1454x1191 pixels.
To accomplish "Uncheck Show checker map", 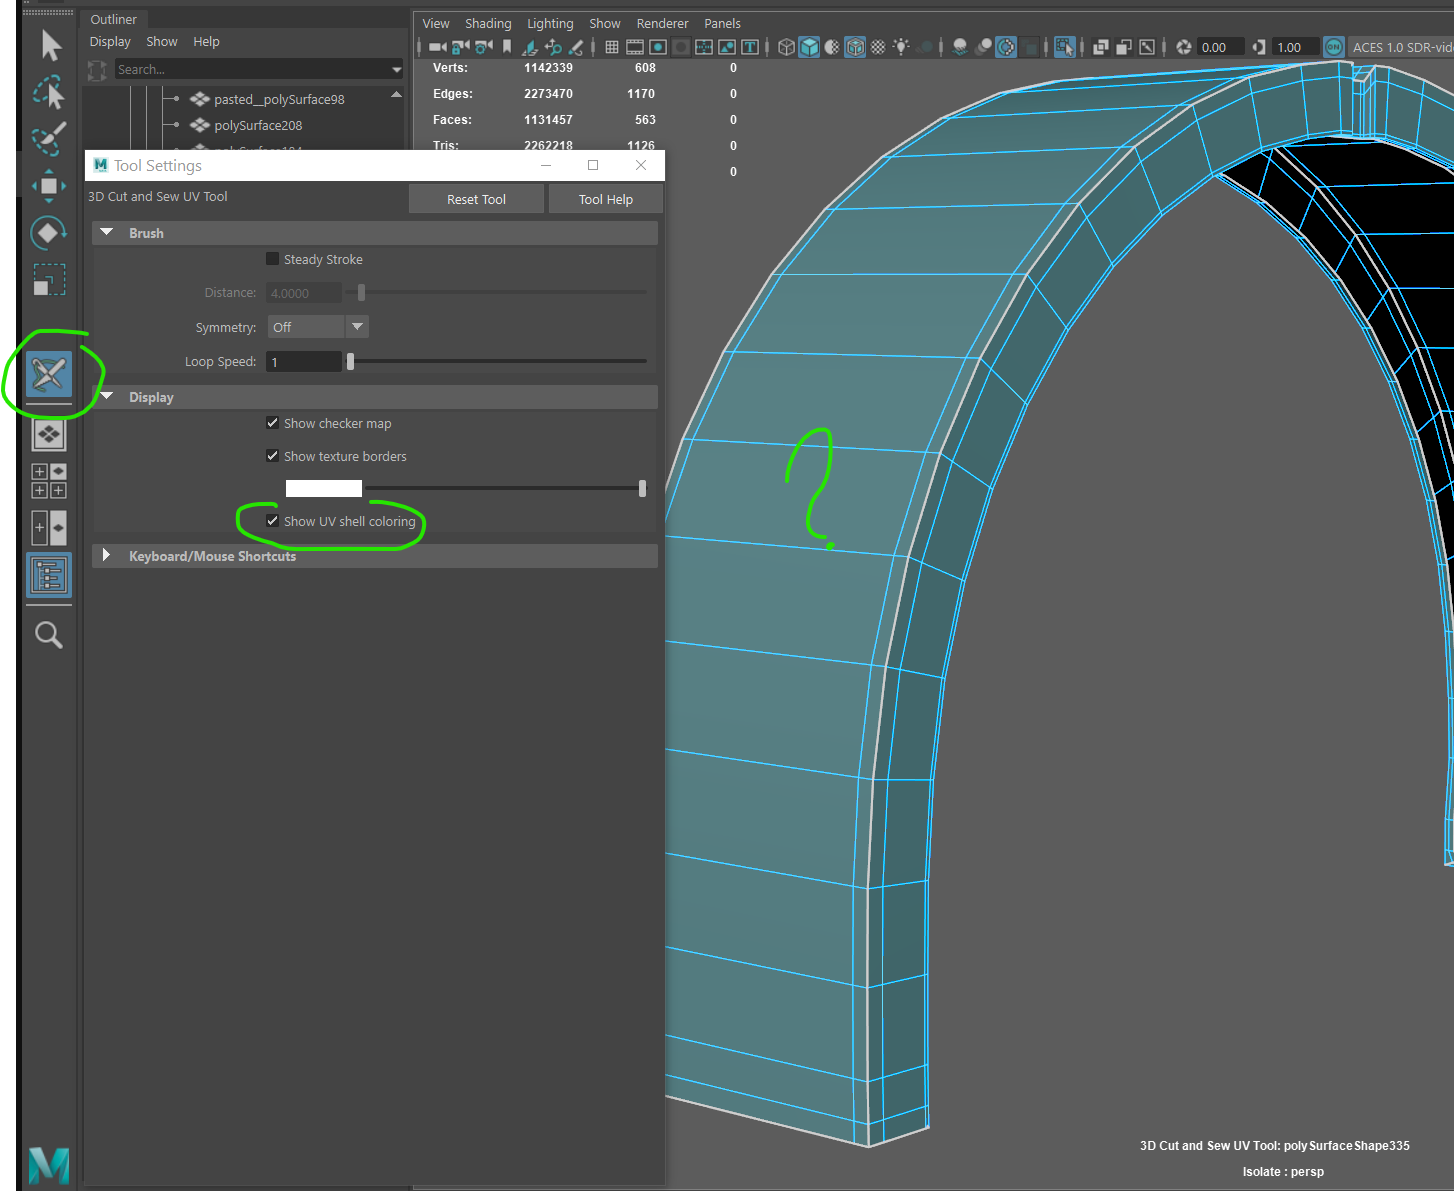I will [x=272, y=423].
